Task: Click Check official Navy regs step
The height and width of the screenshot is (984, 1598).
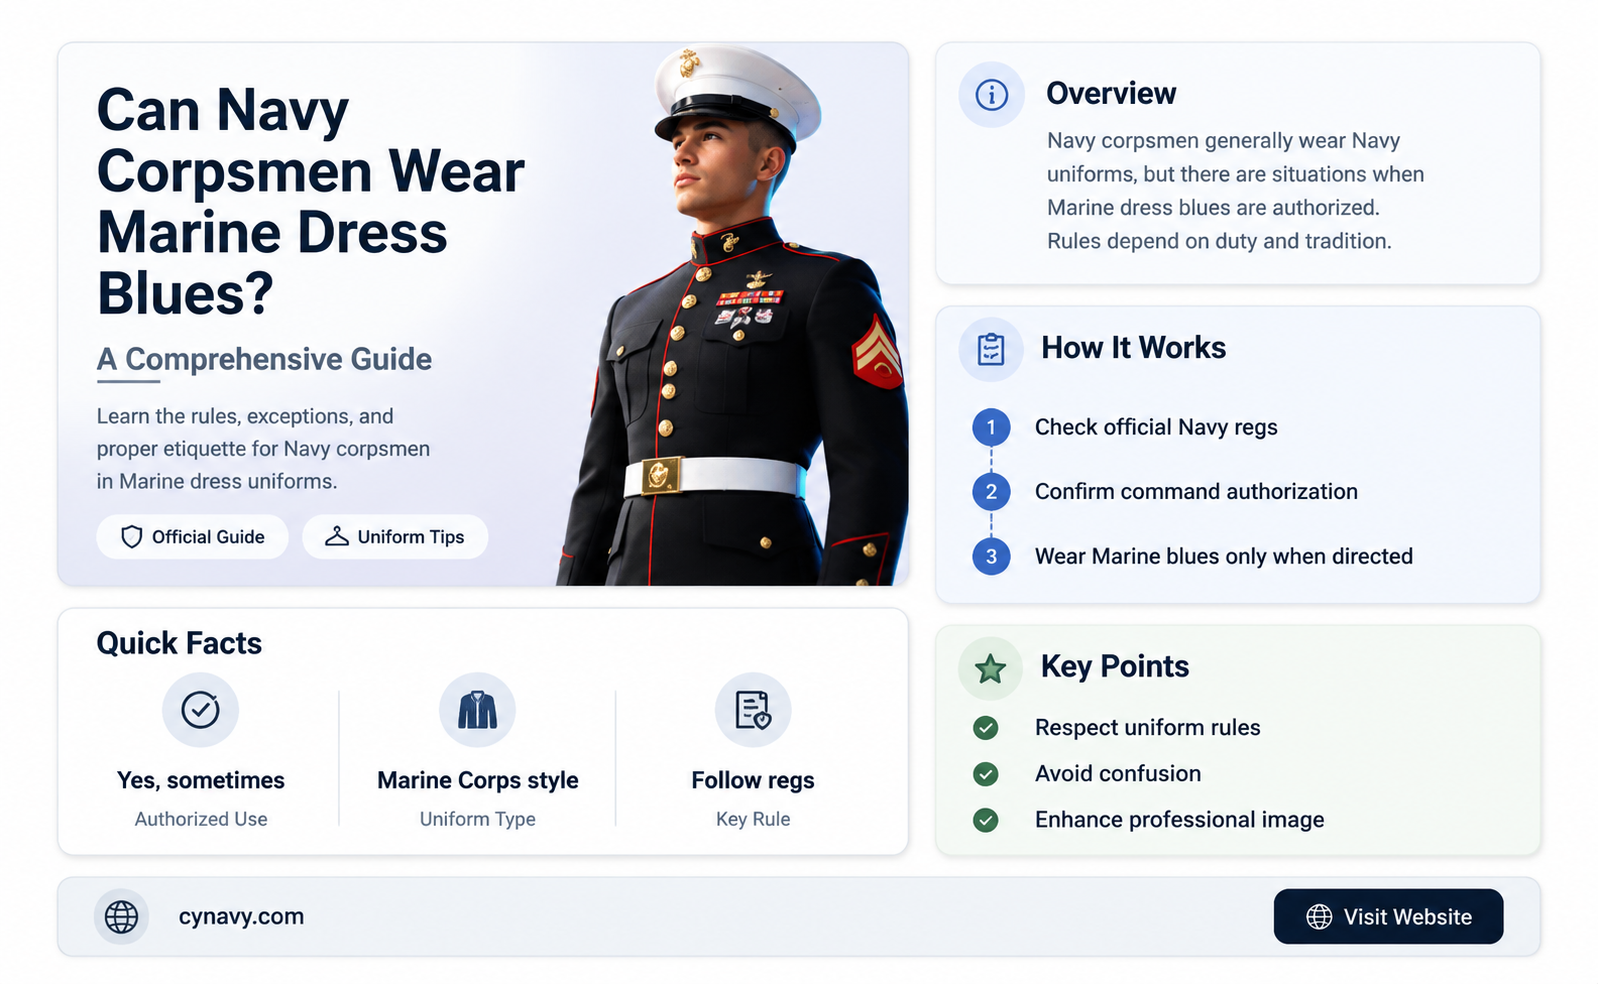Action: (1156, 427)
